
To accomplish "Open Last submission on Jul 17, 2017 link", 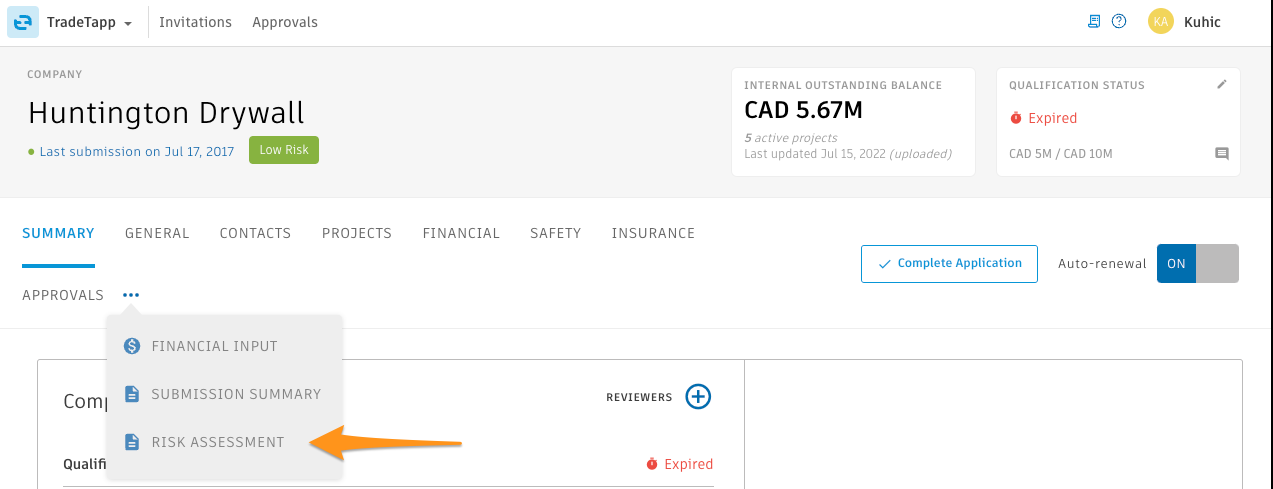I will 137,151.
